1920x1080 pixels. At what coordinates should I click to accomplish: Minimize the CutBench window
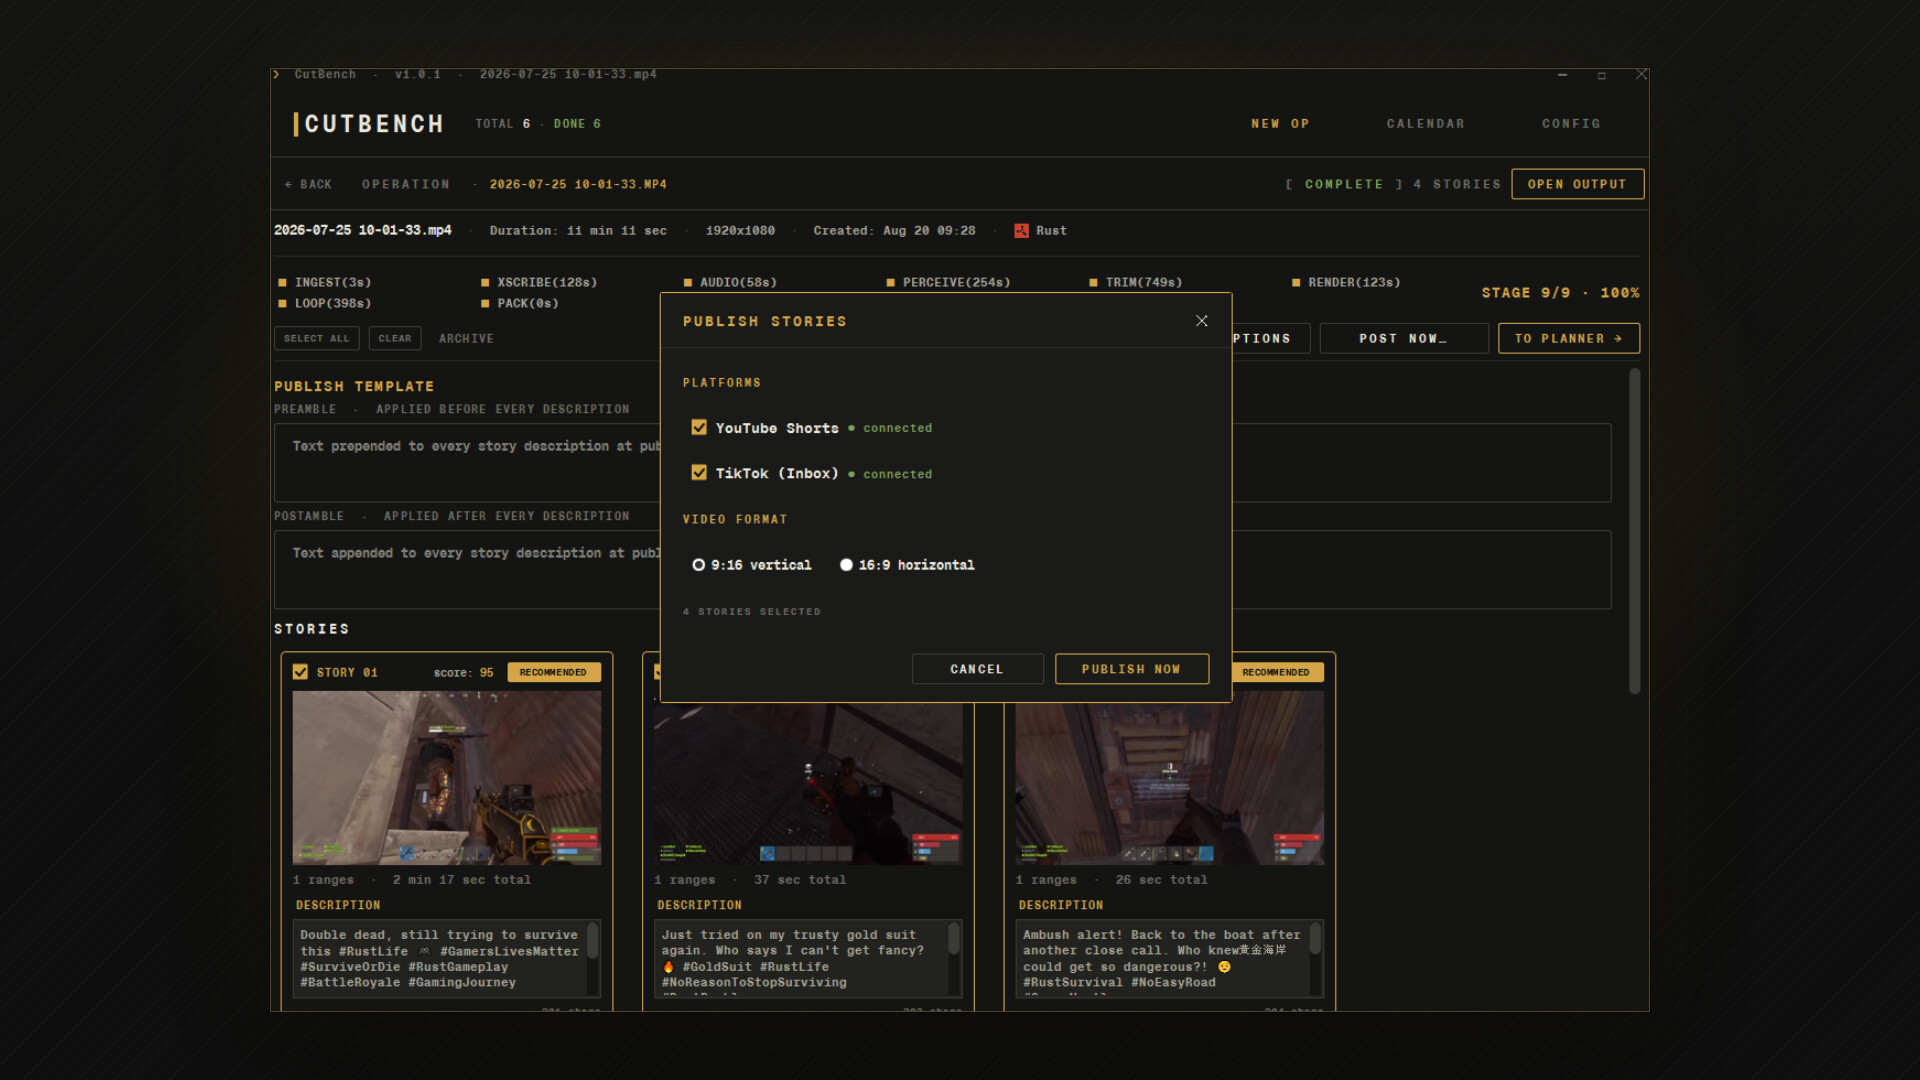coord(1562,75)
